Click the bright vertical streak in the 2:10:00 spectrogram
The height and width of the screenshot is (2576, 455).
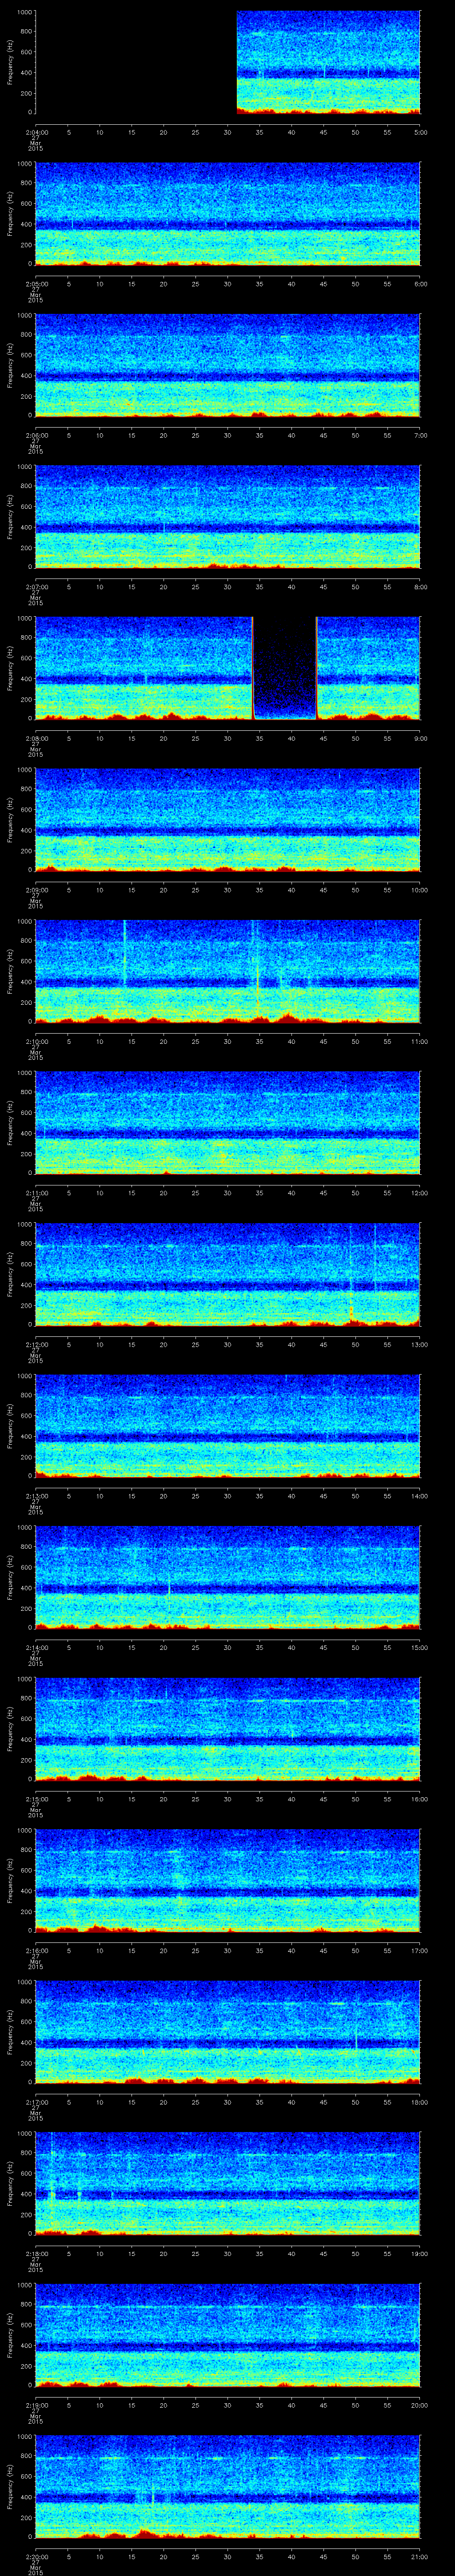point(124,953)
